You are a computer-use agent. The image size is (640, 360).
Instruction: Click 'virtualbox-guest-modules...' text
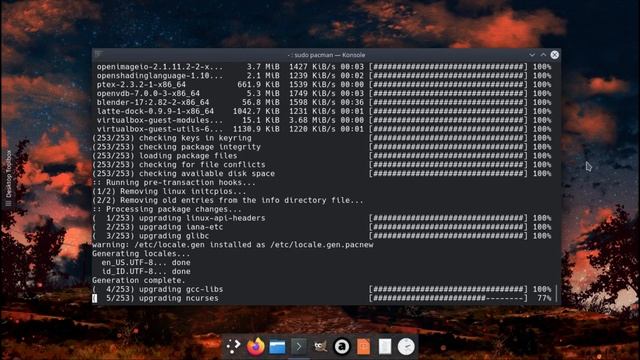coord(160,120)
